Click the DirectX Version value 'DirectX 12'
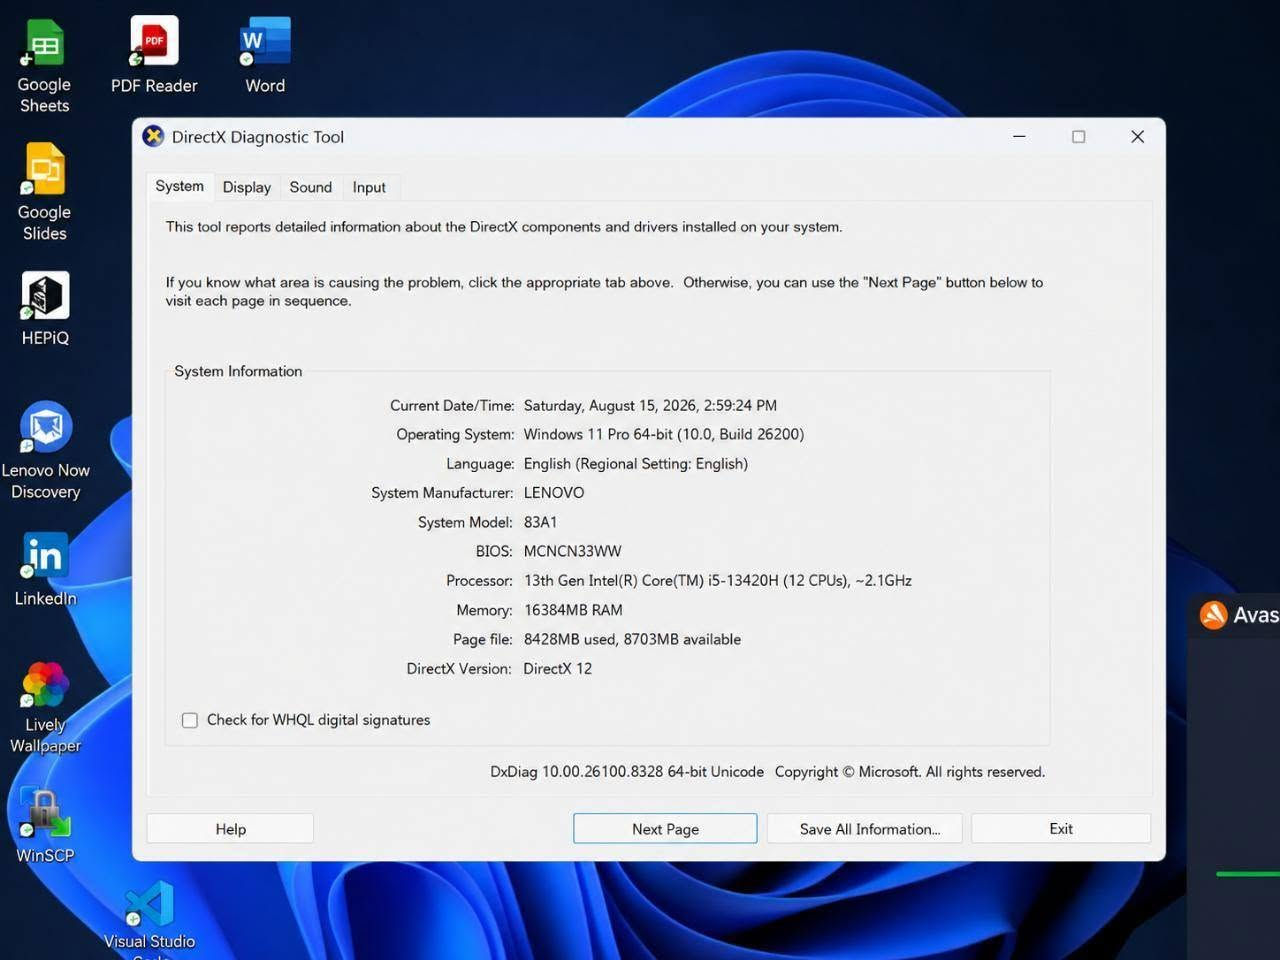 (558, 669)
